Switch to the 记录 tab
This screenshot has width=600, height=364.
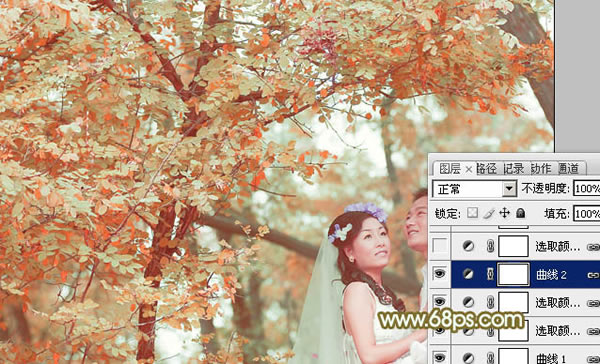514,168
